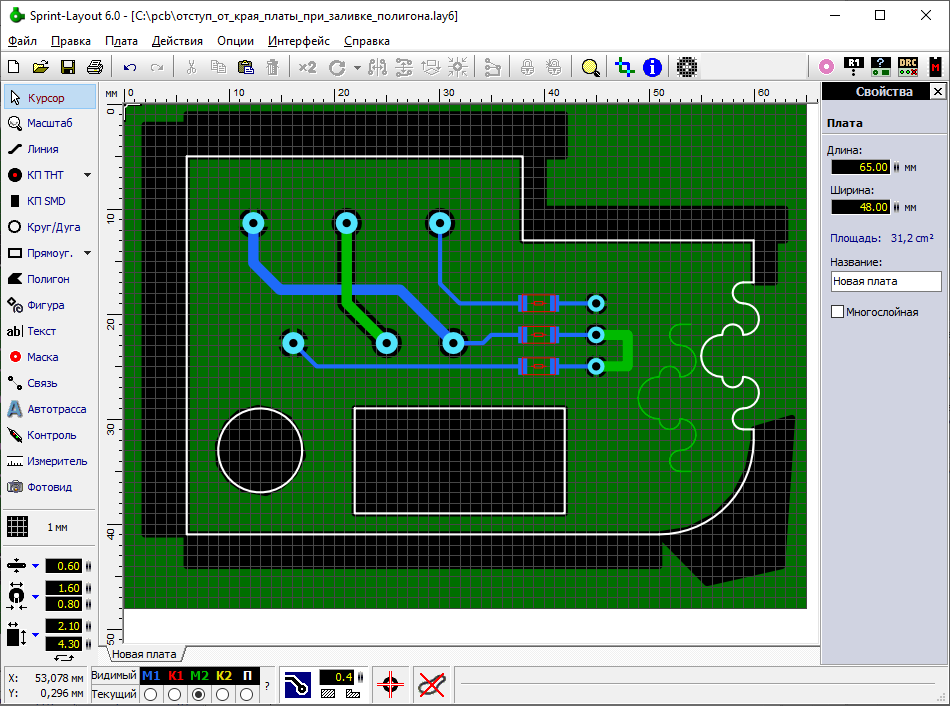950x706 pixels.
Task: Open the DRC design rule check panel
Action: [x=907, y=67]
